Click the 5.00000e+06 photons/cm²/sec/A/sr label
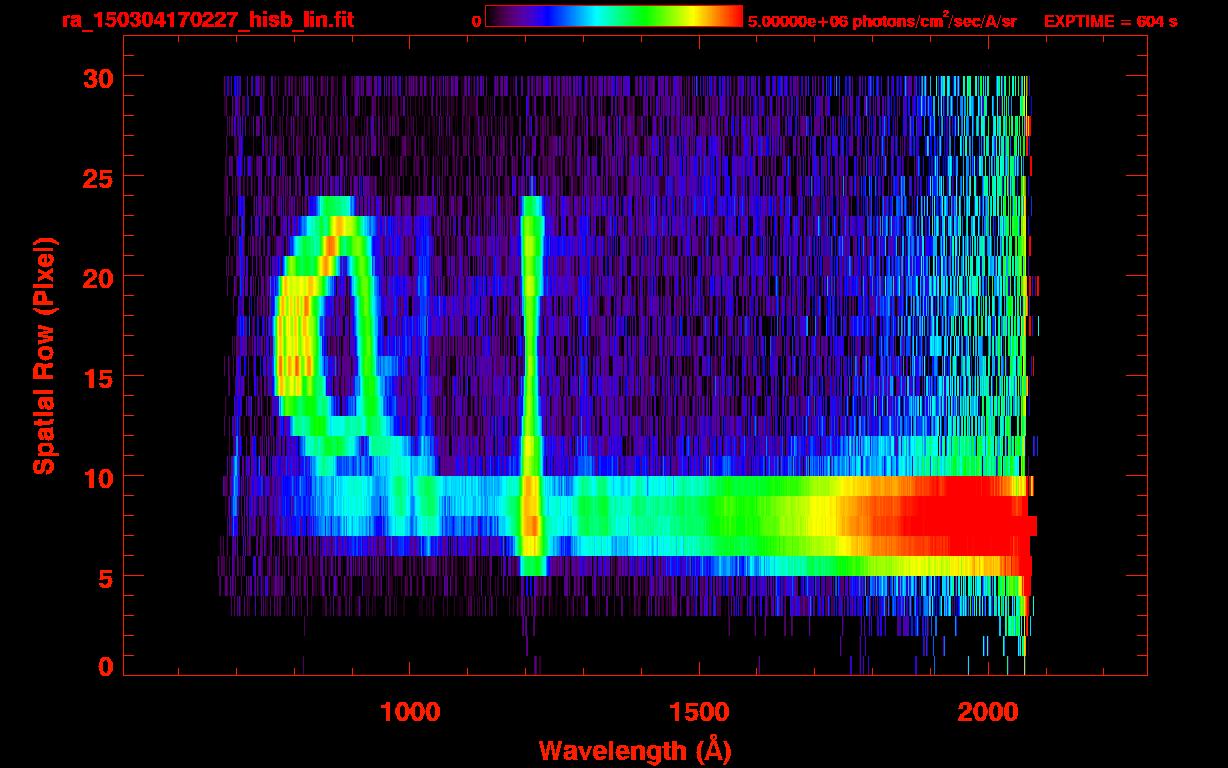1228x768 pixels. click(882, 20)
